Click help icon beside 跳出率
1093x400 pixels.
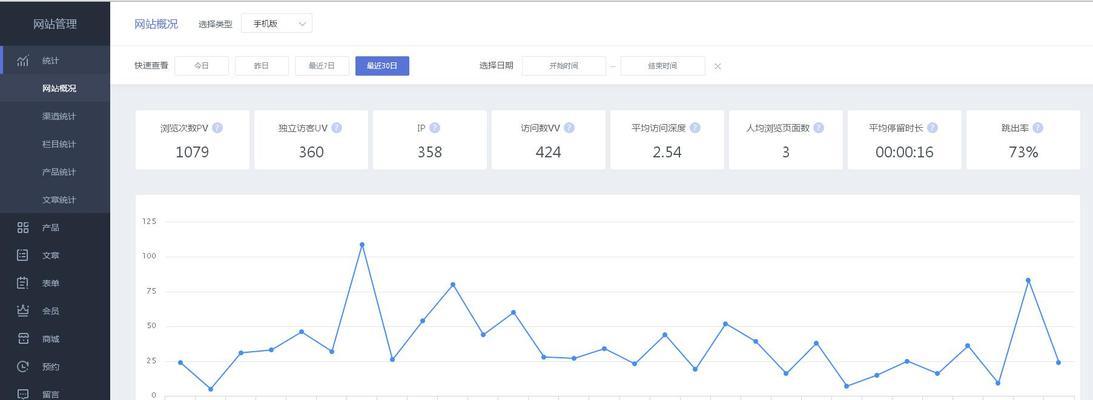pyautogui.click(x=1038, y=128)
